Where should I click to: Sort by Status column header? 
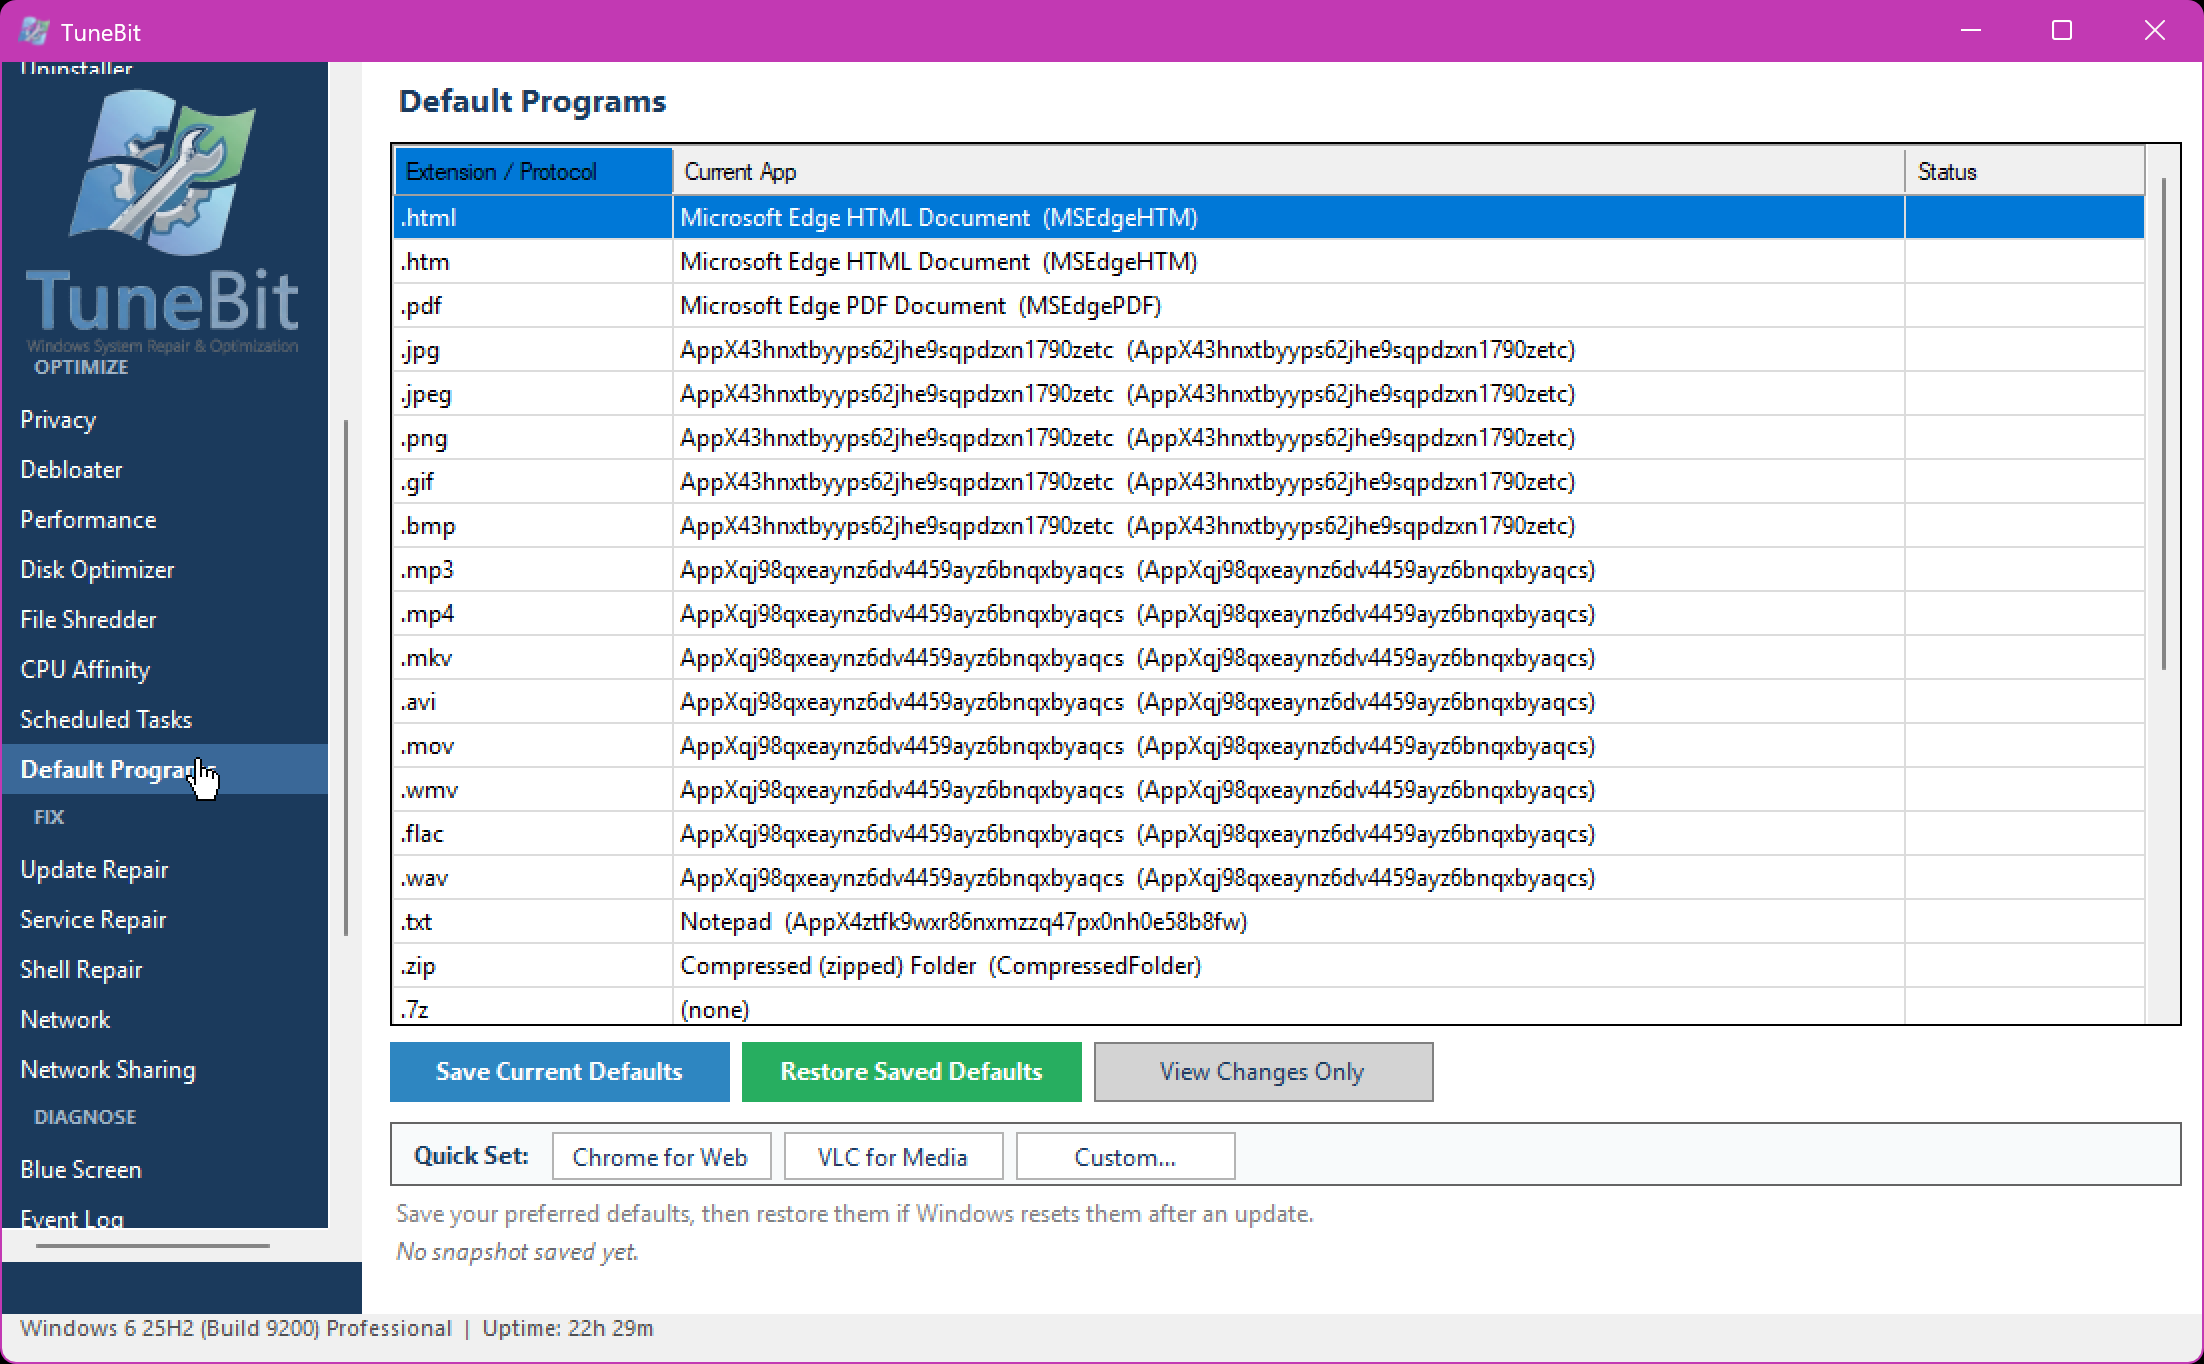(2024, 171)
